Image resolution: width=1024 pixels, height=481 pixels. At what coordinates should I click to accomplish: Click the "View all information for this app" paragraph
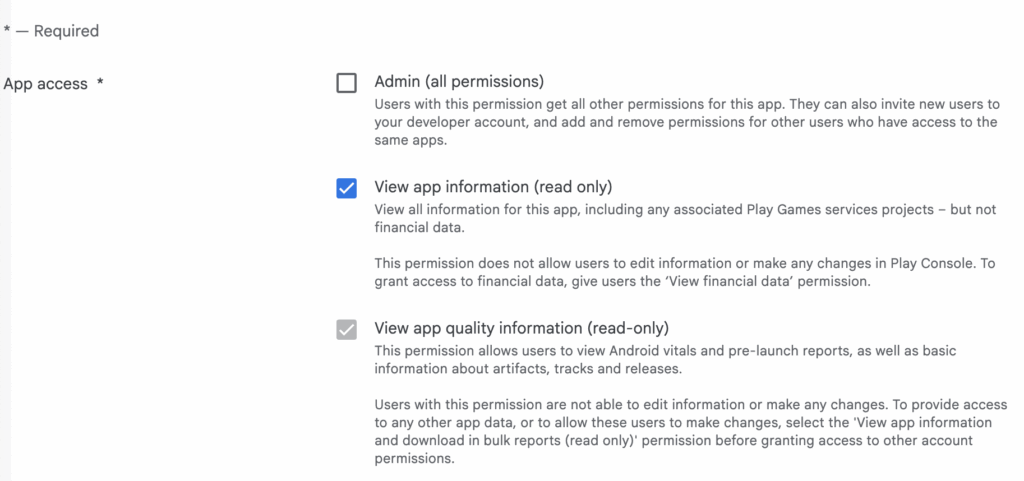pos(684,218)
